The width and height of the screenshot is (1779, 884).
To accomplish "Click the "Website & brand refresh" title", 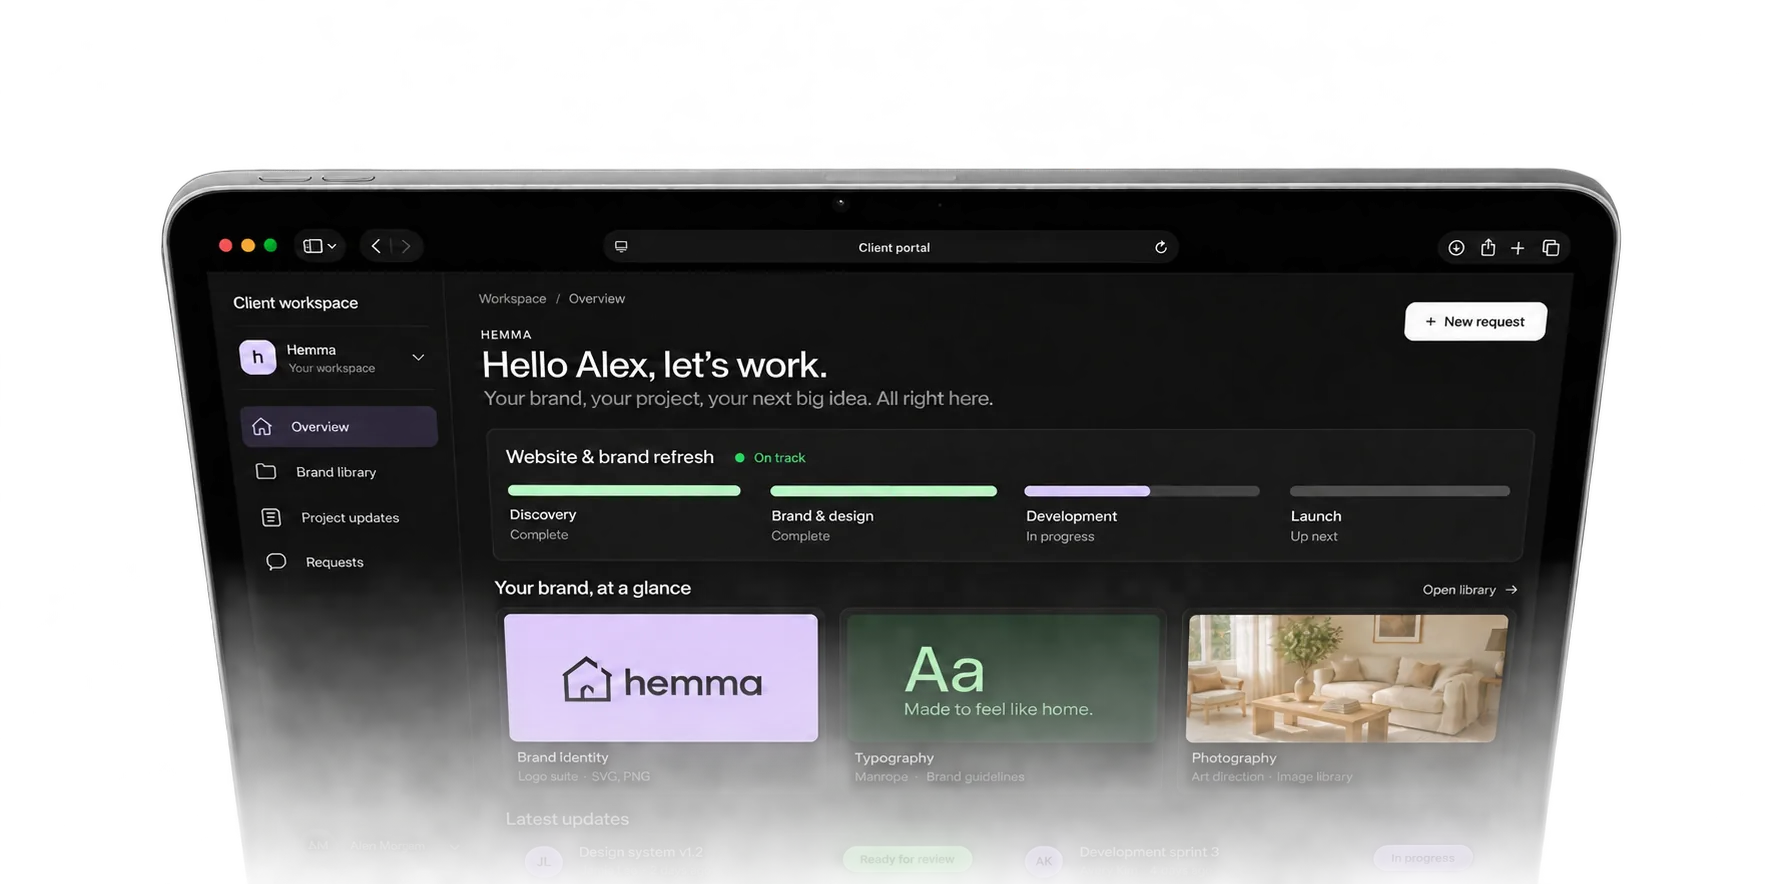I will (610, 457).
